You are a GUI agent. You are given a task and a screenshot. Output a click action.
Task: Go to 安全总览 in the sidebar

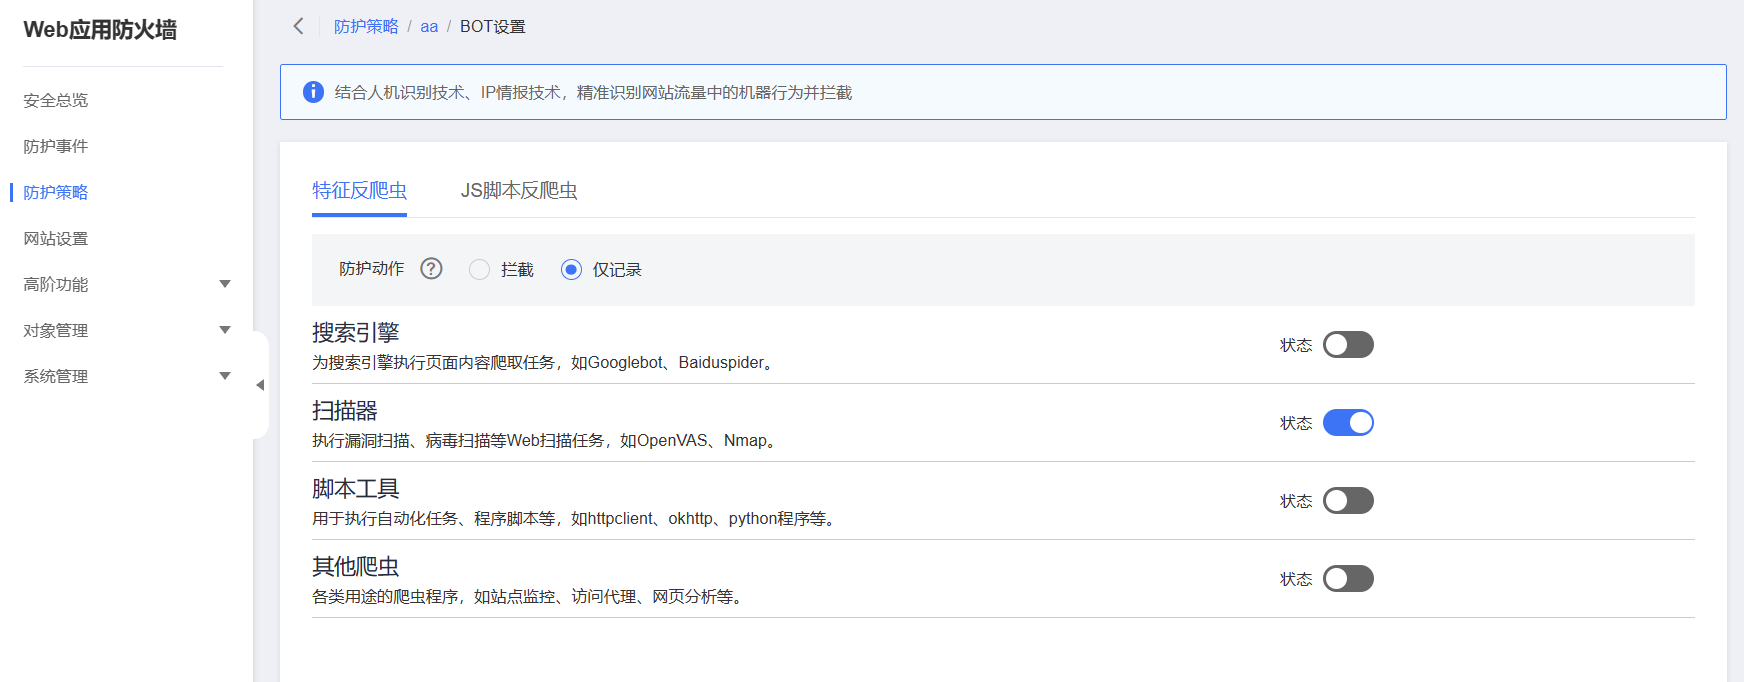[x=56, y=100]
